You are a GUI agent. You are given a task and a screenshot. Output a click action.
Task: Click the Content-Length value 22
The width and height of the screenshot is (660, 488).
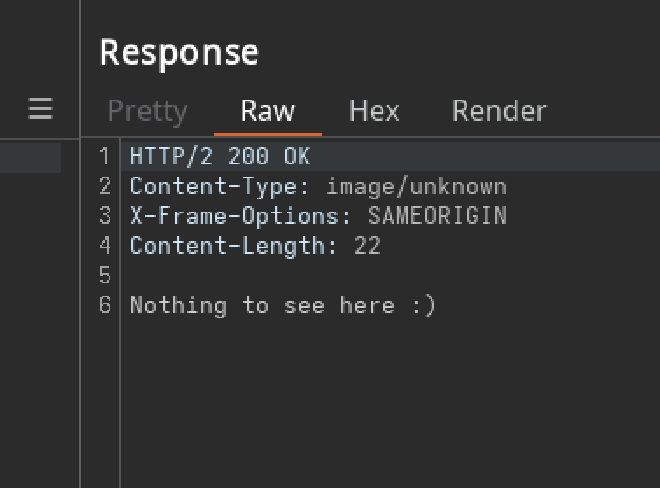(x=367, y=246)
